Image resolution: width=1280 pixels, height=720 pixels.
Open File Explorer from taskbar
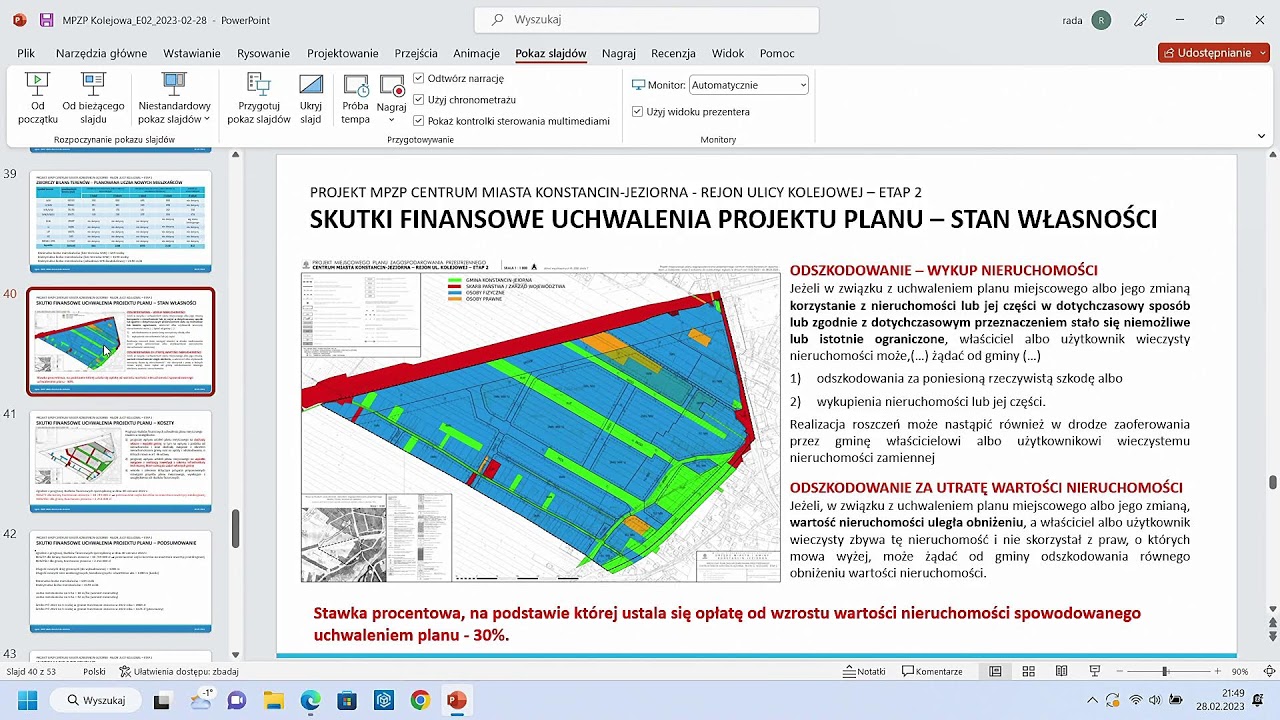tap(273, 700)
